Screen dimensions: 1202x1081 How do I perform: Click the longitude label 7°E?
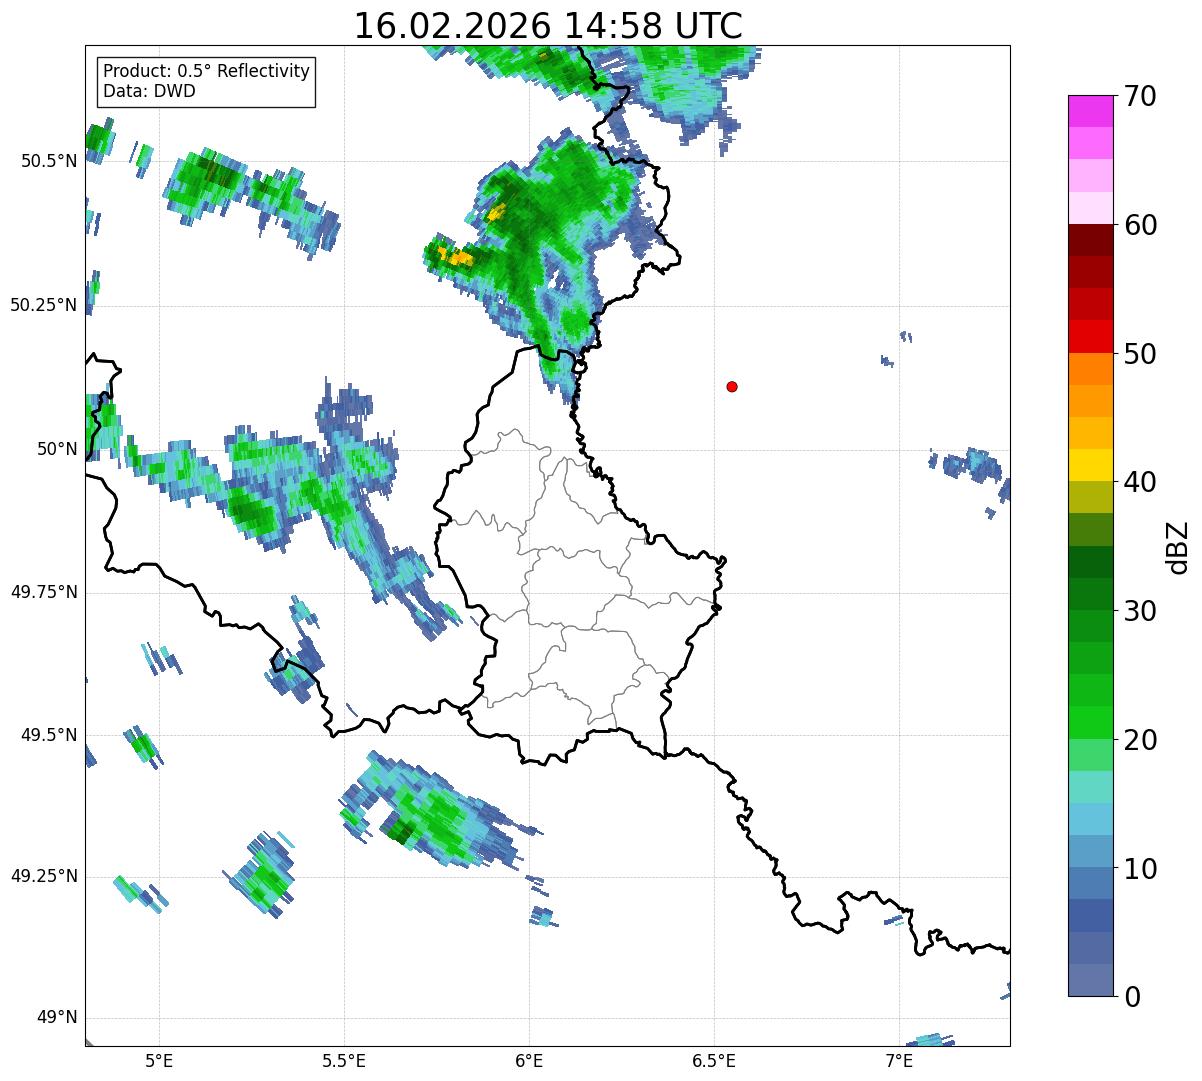click(x=899, y=1061)
